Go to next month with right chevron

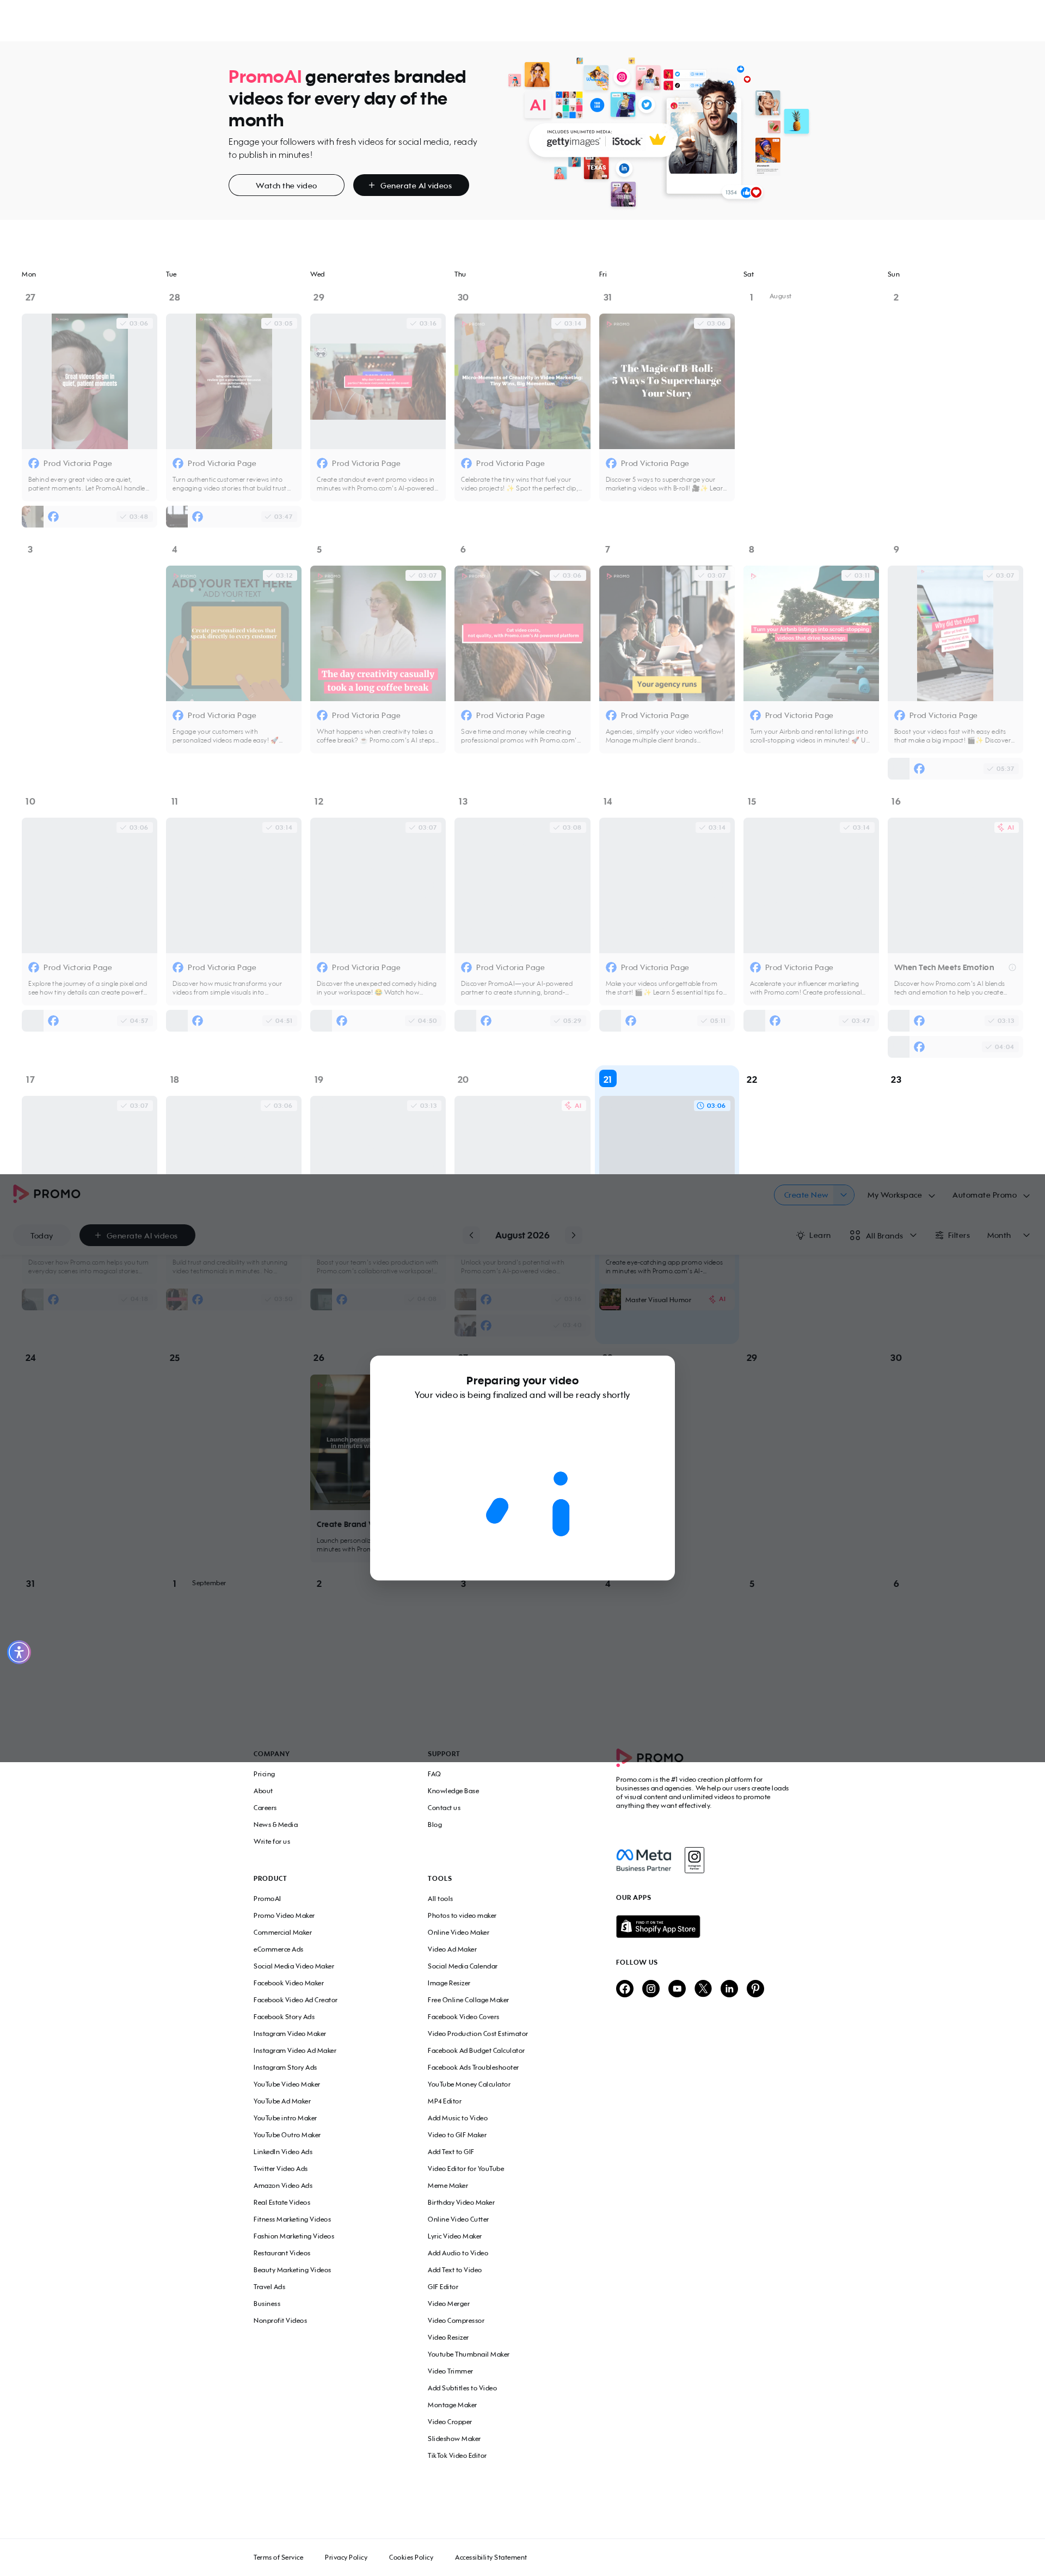coord(573,1235)
